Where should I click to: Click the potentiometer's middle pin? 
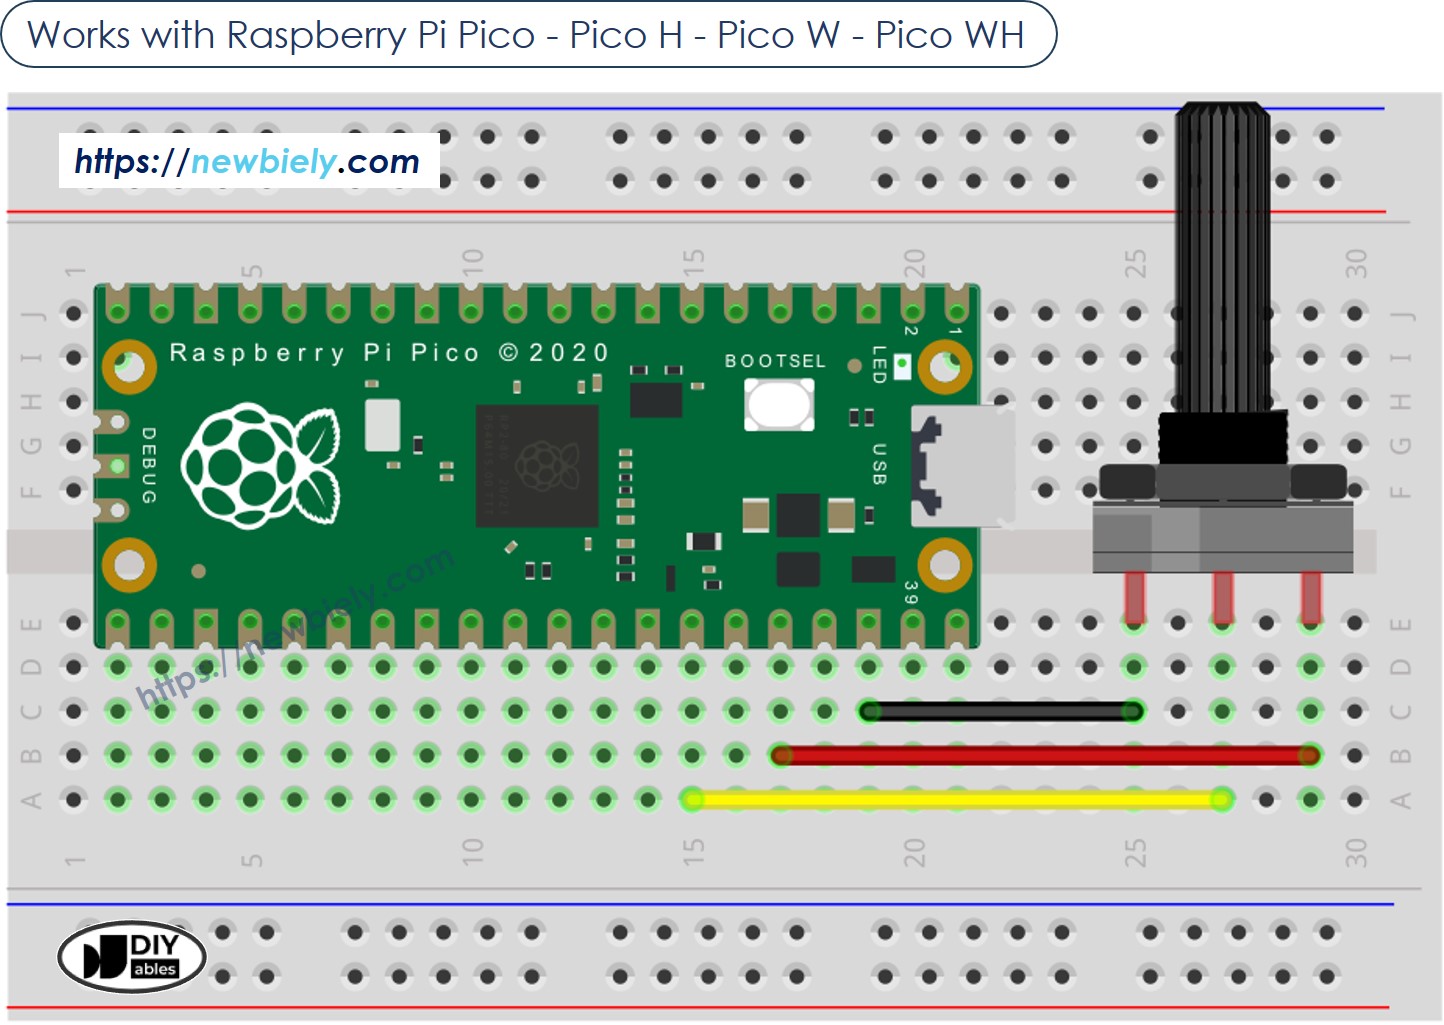[x=1222, y=597]
